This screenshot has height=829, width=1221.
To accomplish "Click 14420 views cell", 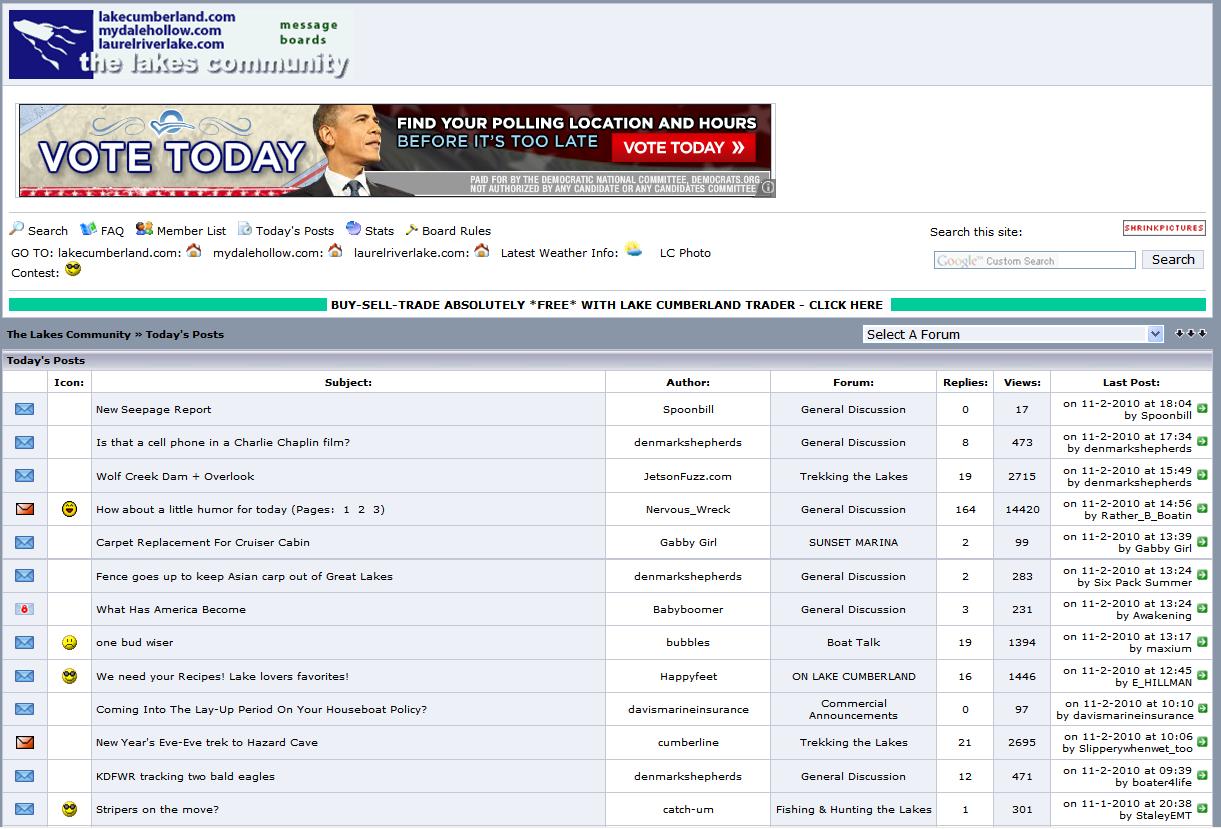I will [x=1022, y=509].
